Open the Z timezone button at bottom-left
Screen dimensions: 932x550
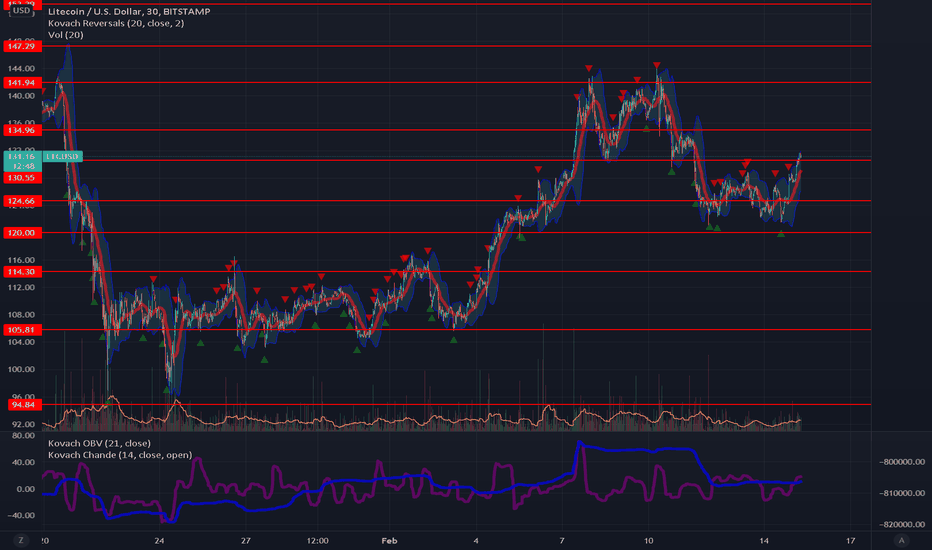(x=21, y=540)
